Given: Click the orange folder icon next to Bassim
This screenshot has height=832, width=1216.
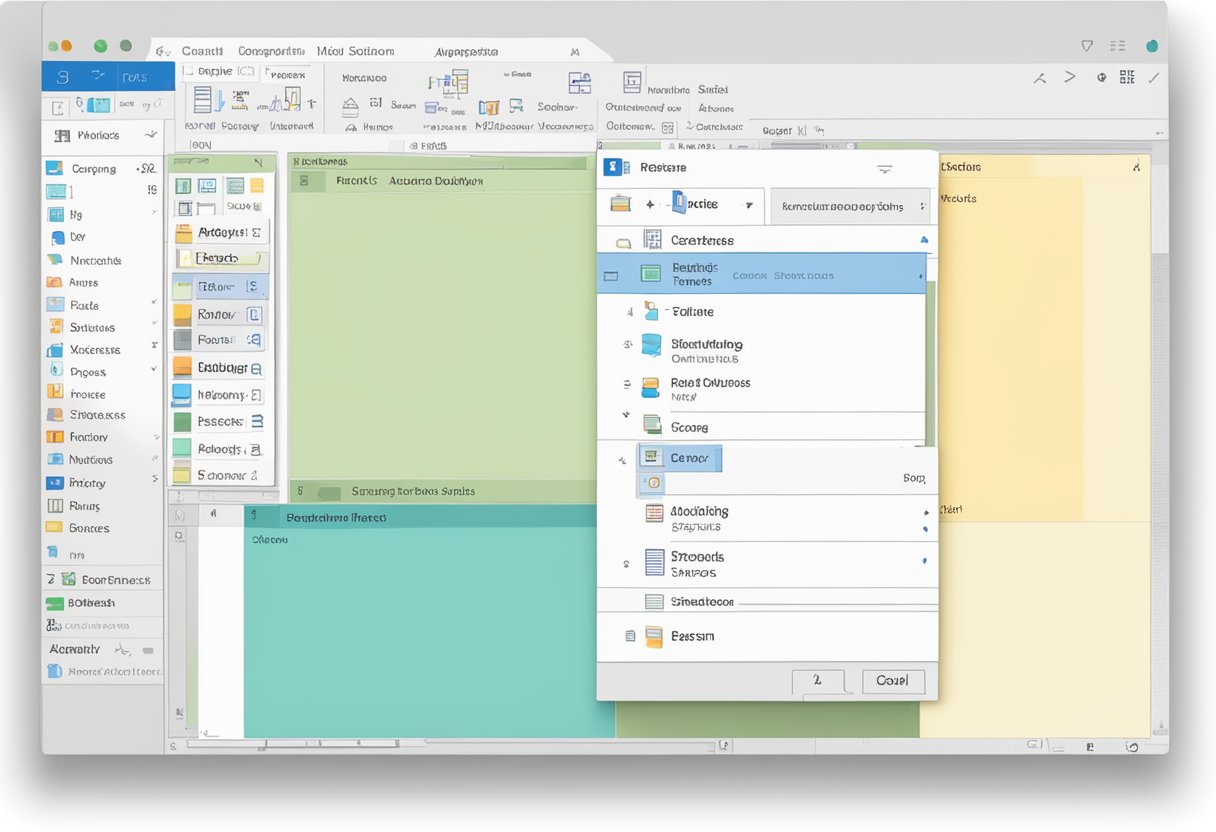Looking at the screenshot, I should tap(654, 636).
